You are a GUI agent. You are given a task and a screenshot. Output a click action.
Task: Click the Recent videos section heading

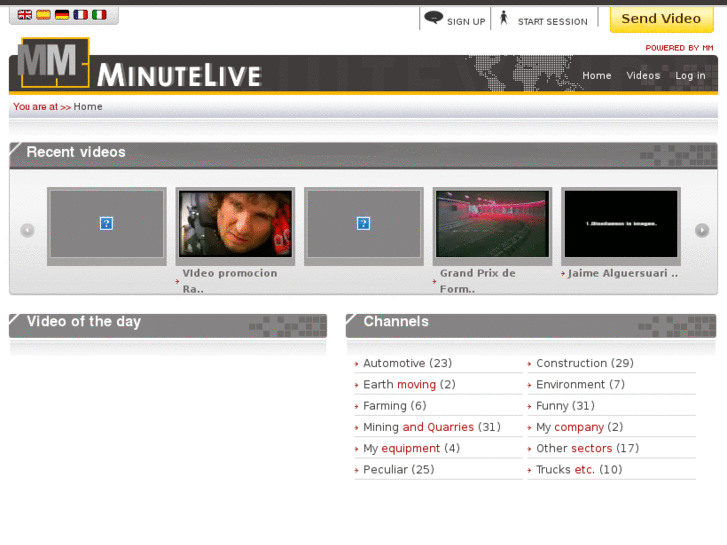[x=76, y=152]
